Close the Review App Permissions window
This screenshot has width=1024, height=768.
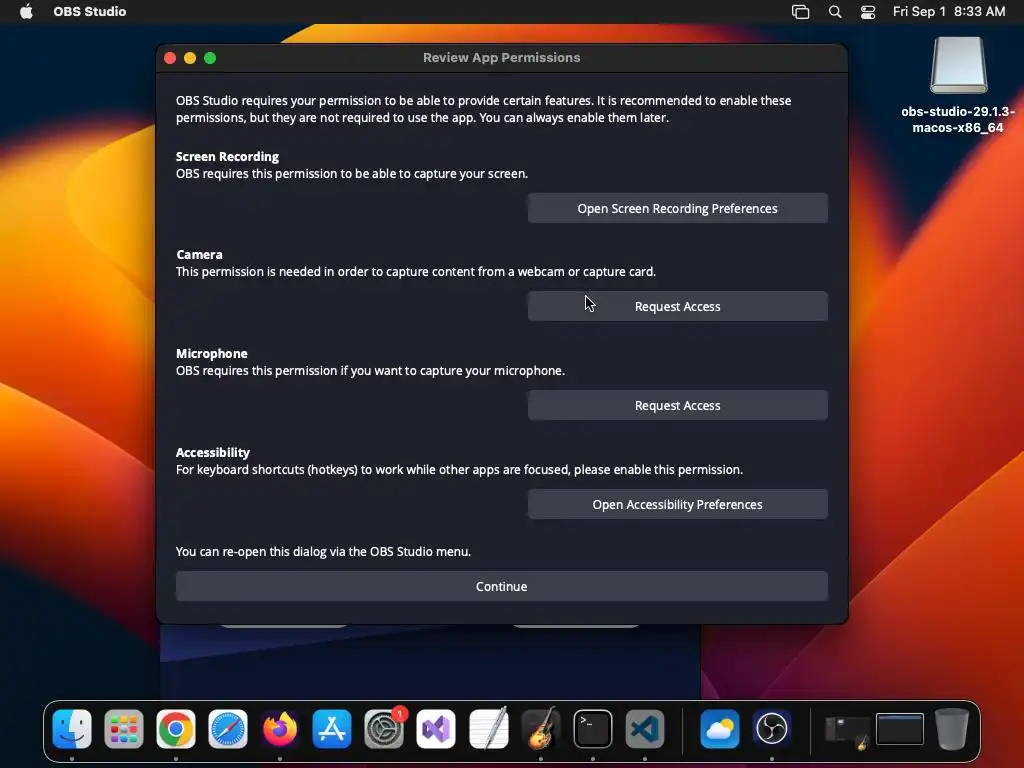tap(170, 58)
